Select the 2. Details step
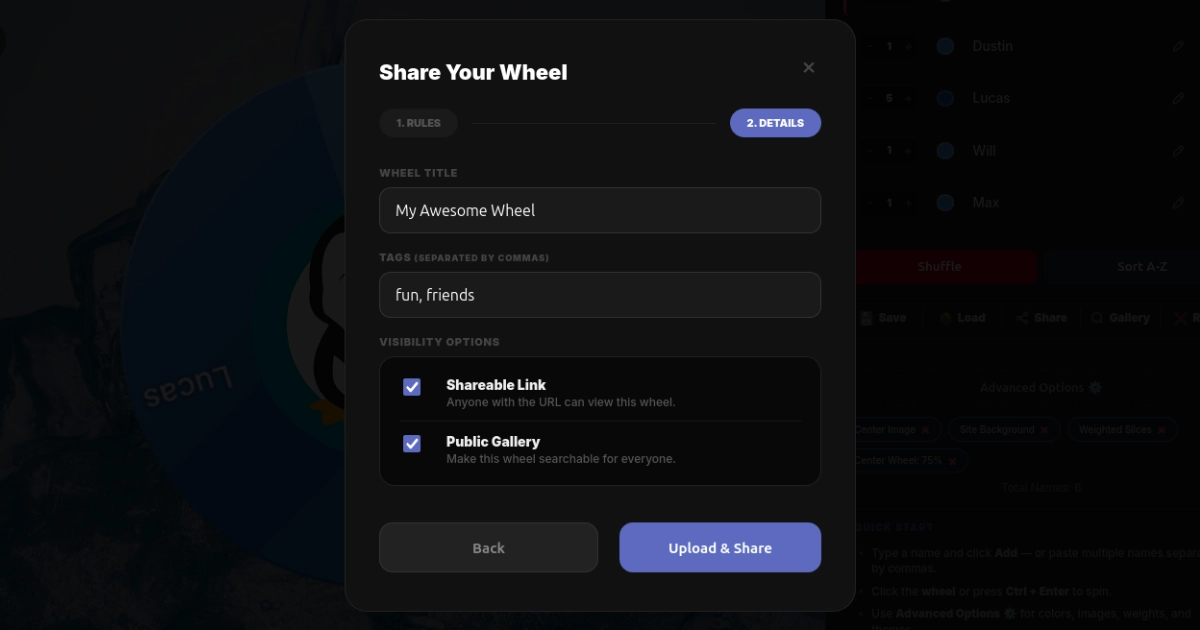 [x=776, y=122]
